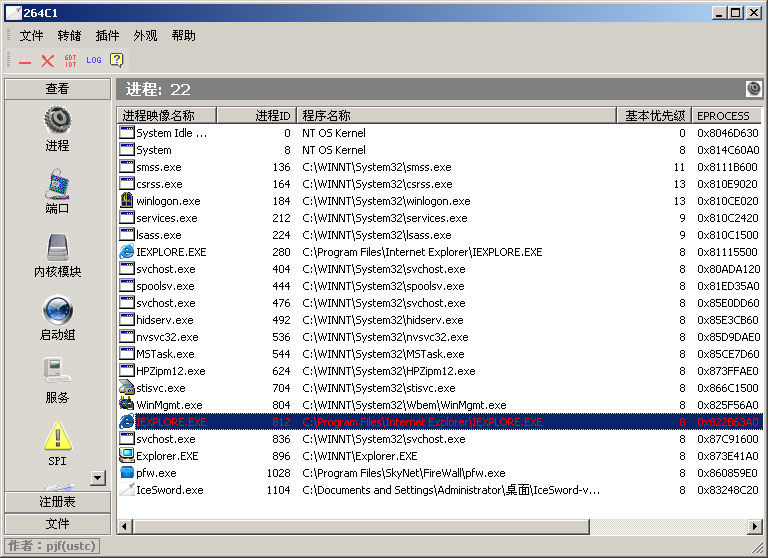This screenshot has height=558, width=768.
Task: Open the 外观 appearance menu
Action: coord(145,36)
